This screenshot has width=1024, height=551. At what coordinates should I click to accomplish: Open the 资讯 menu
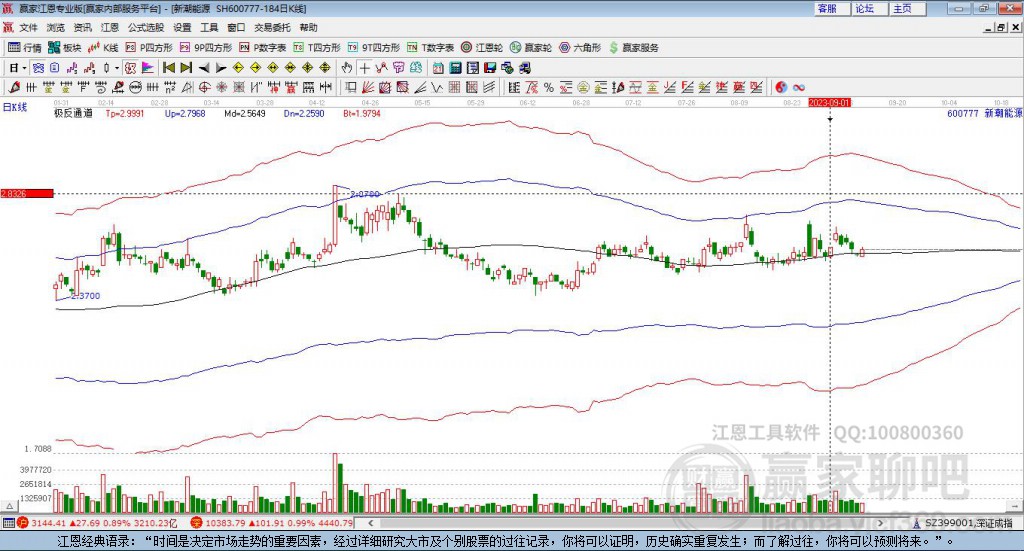point(82,27)
